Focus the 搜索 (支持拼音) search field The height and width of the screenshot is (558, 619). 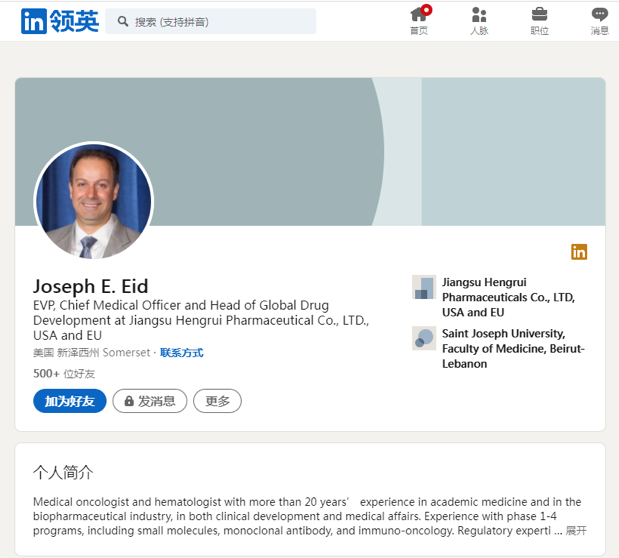click(x=210, y=21)
